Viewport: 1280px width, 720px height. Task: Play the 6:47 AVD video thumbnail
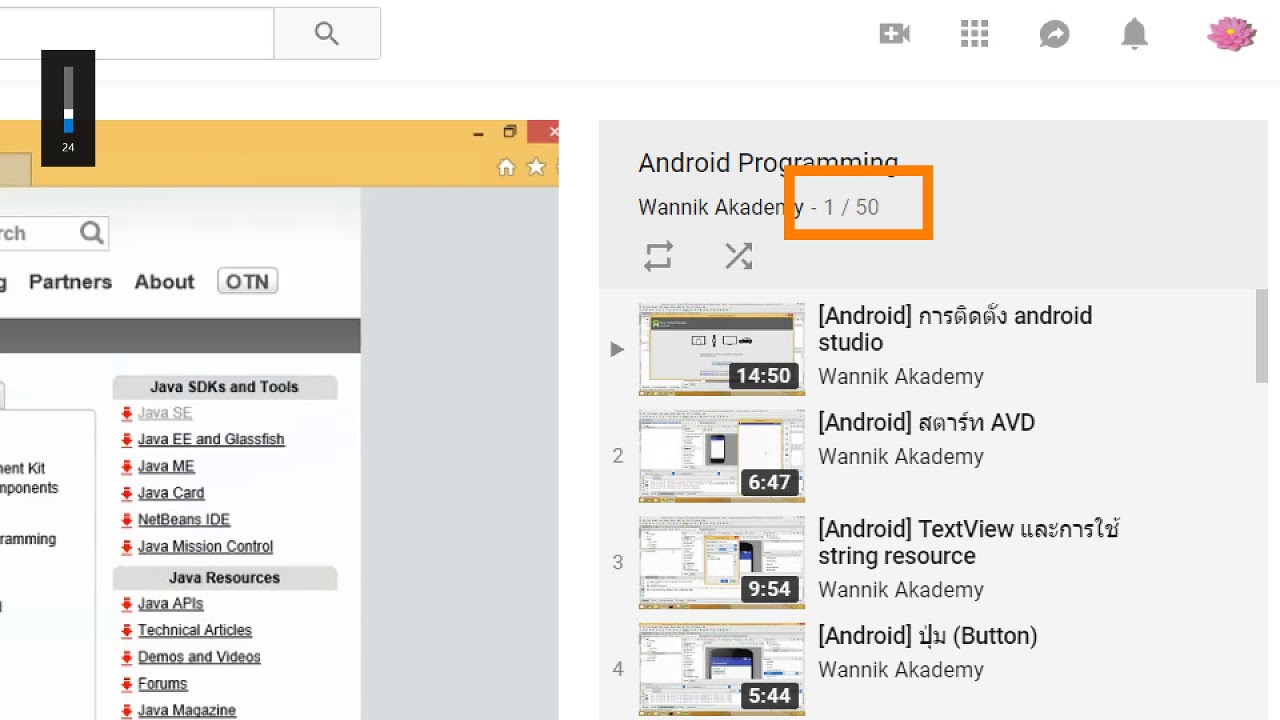[721, 456]
